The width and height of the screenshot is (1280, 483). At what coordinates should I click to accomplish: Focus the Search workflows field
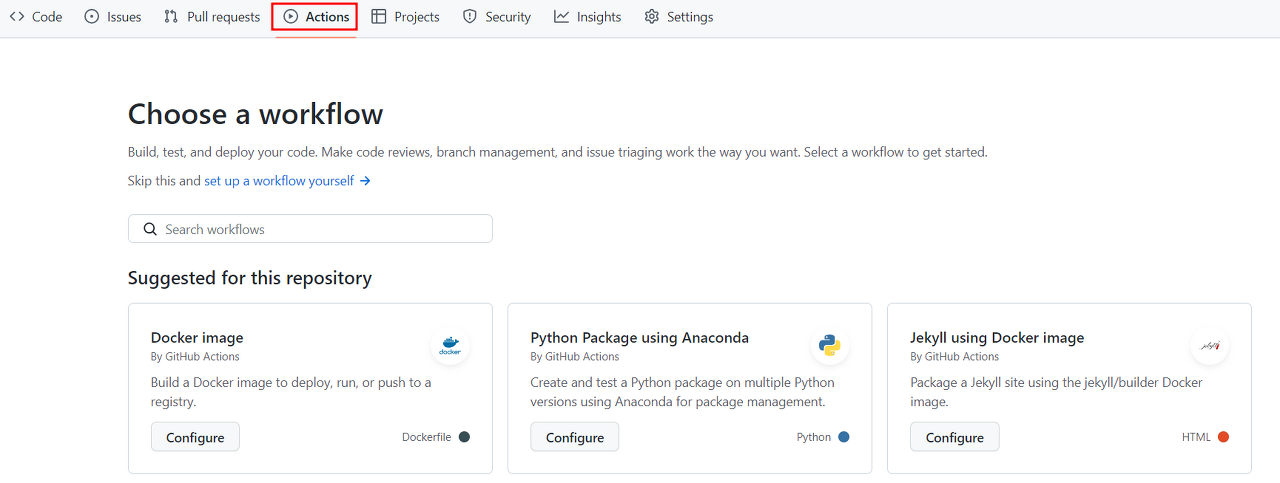click(320, 229)
